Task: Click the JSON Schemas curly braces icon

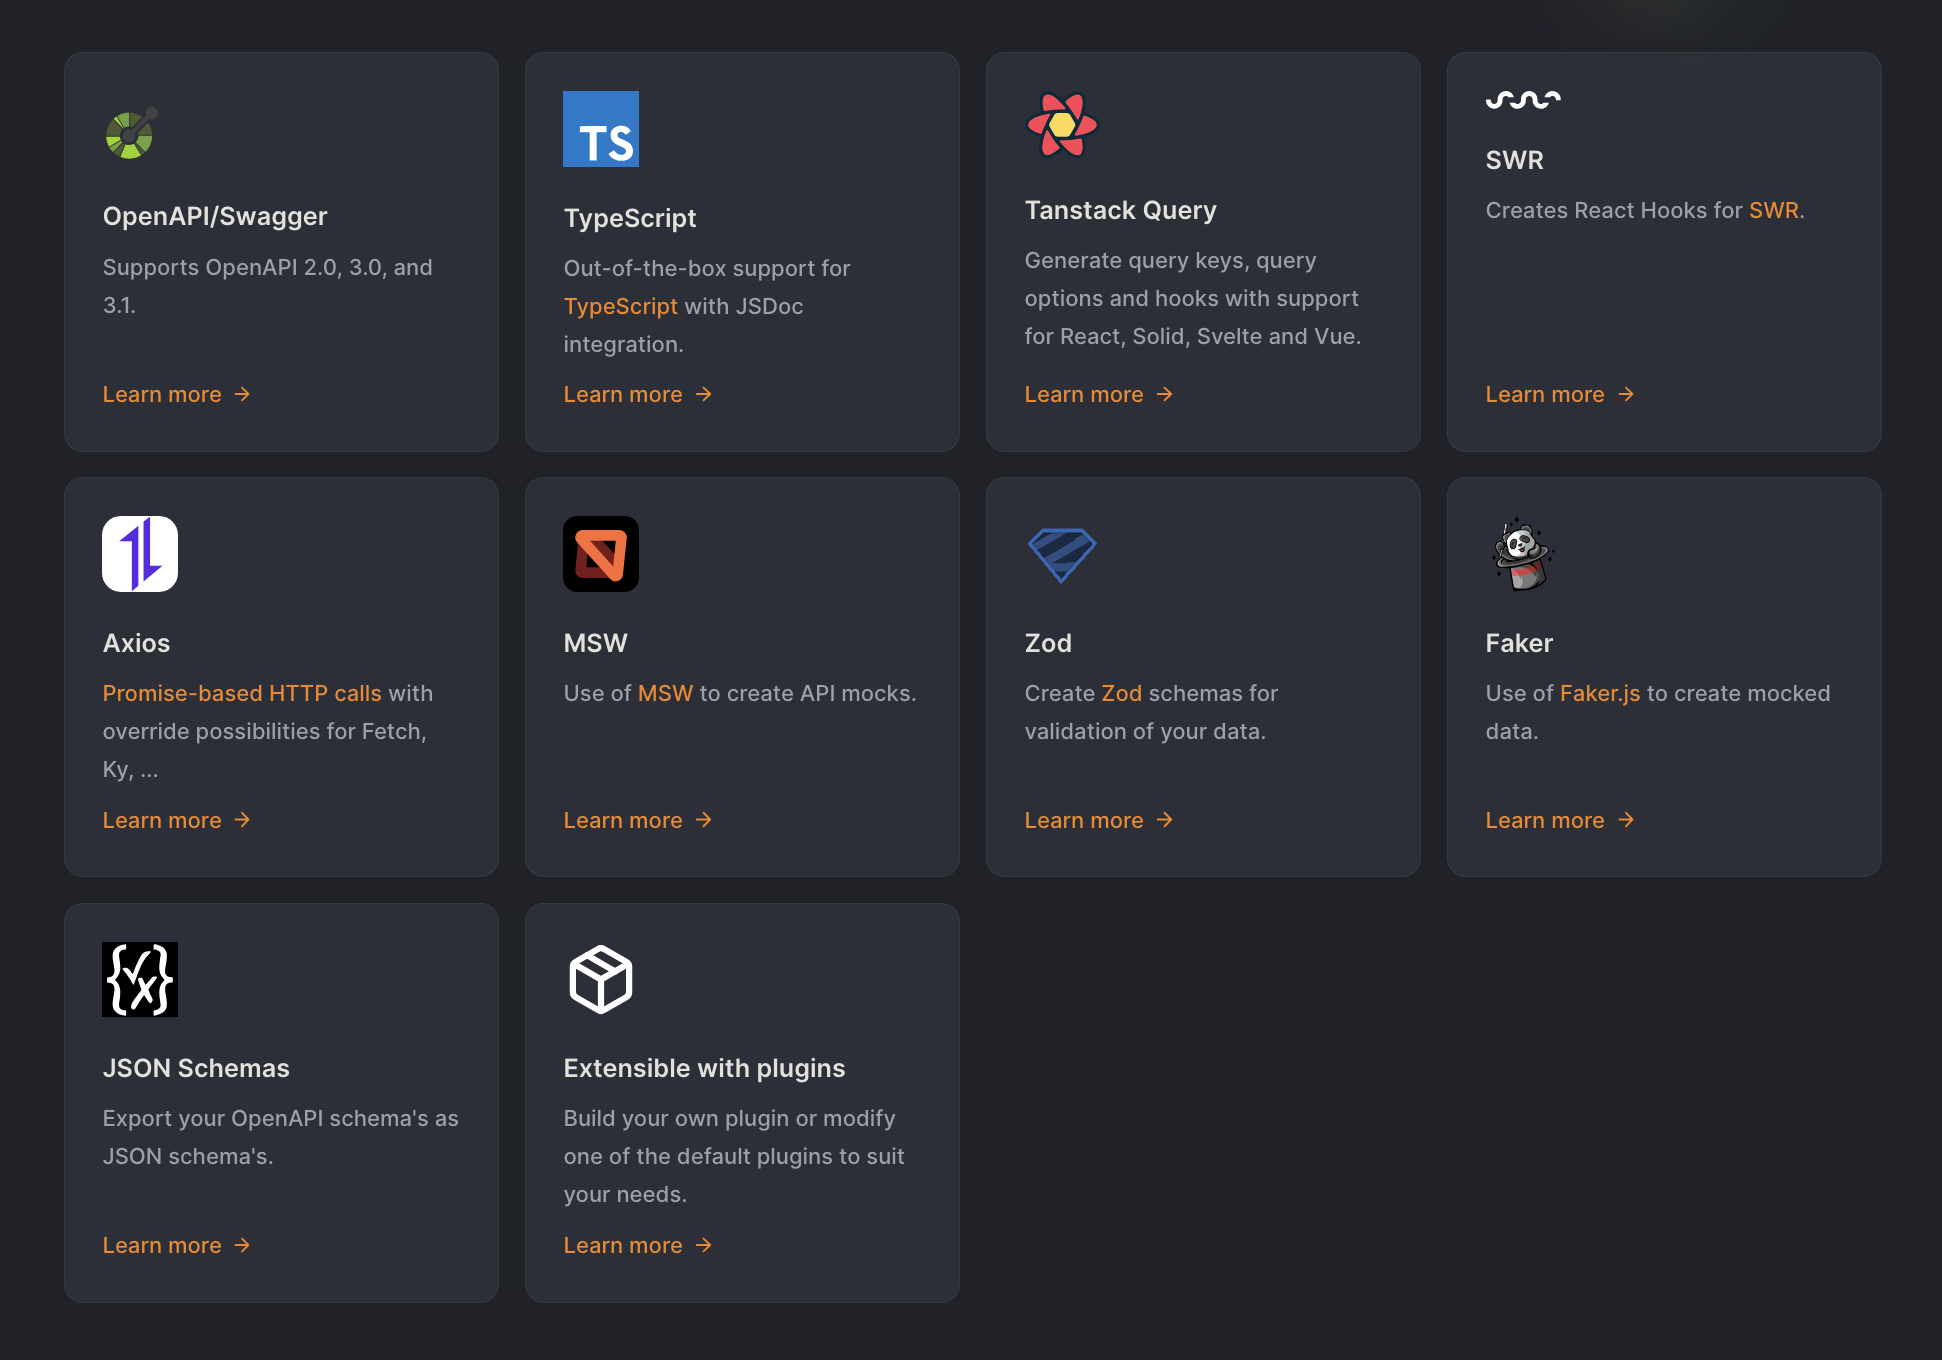Action: coord(140,979)
